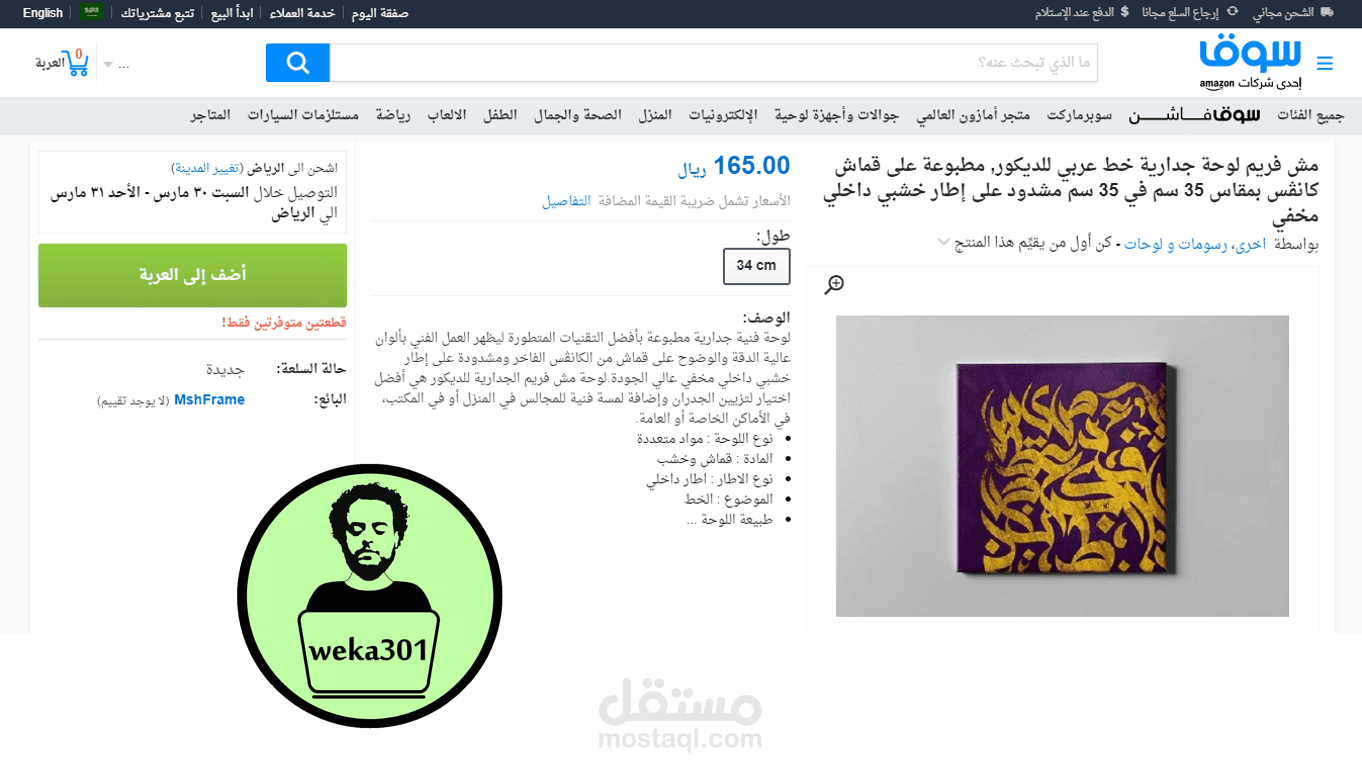This screenshot has width=1362, height=768.
Task: Click the zoom magnifier above product image
Action: (x=834, y=285)
